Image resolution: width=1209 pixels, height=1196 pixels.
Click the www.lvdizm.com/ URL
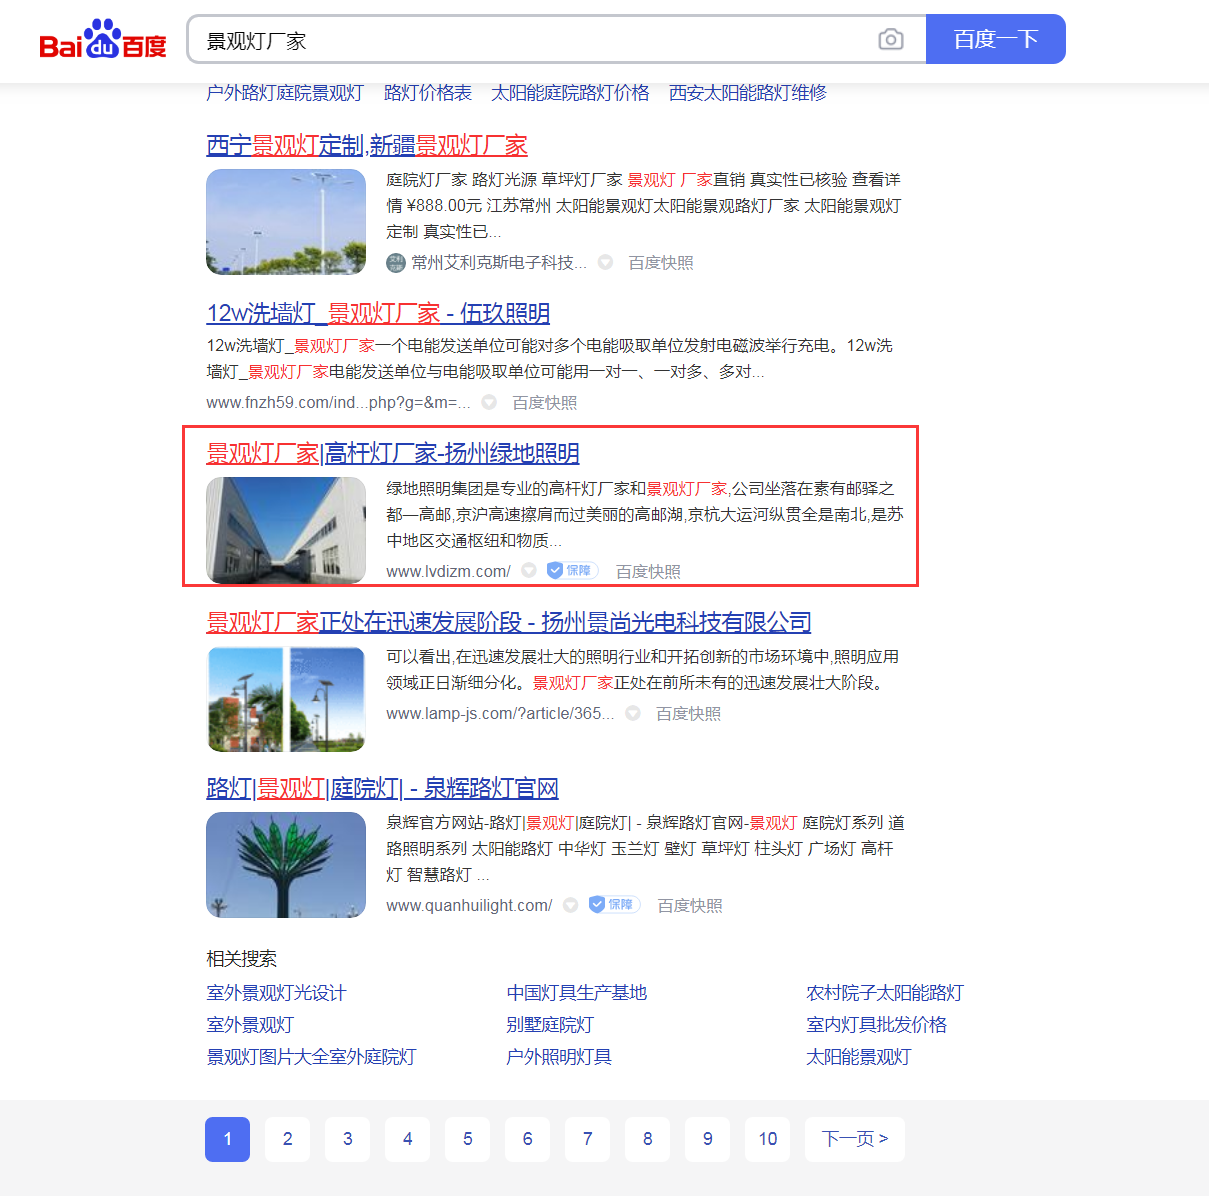pyautogui.click(x=448, y=572)
